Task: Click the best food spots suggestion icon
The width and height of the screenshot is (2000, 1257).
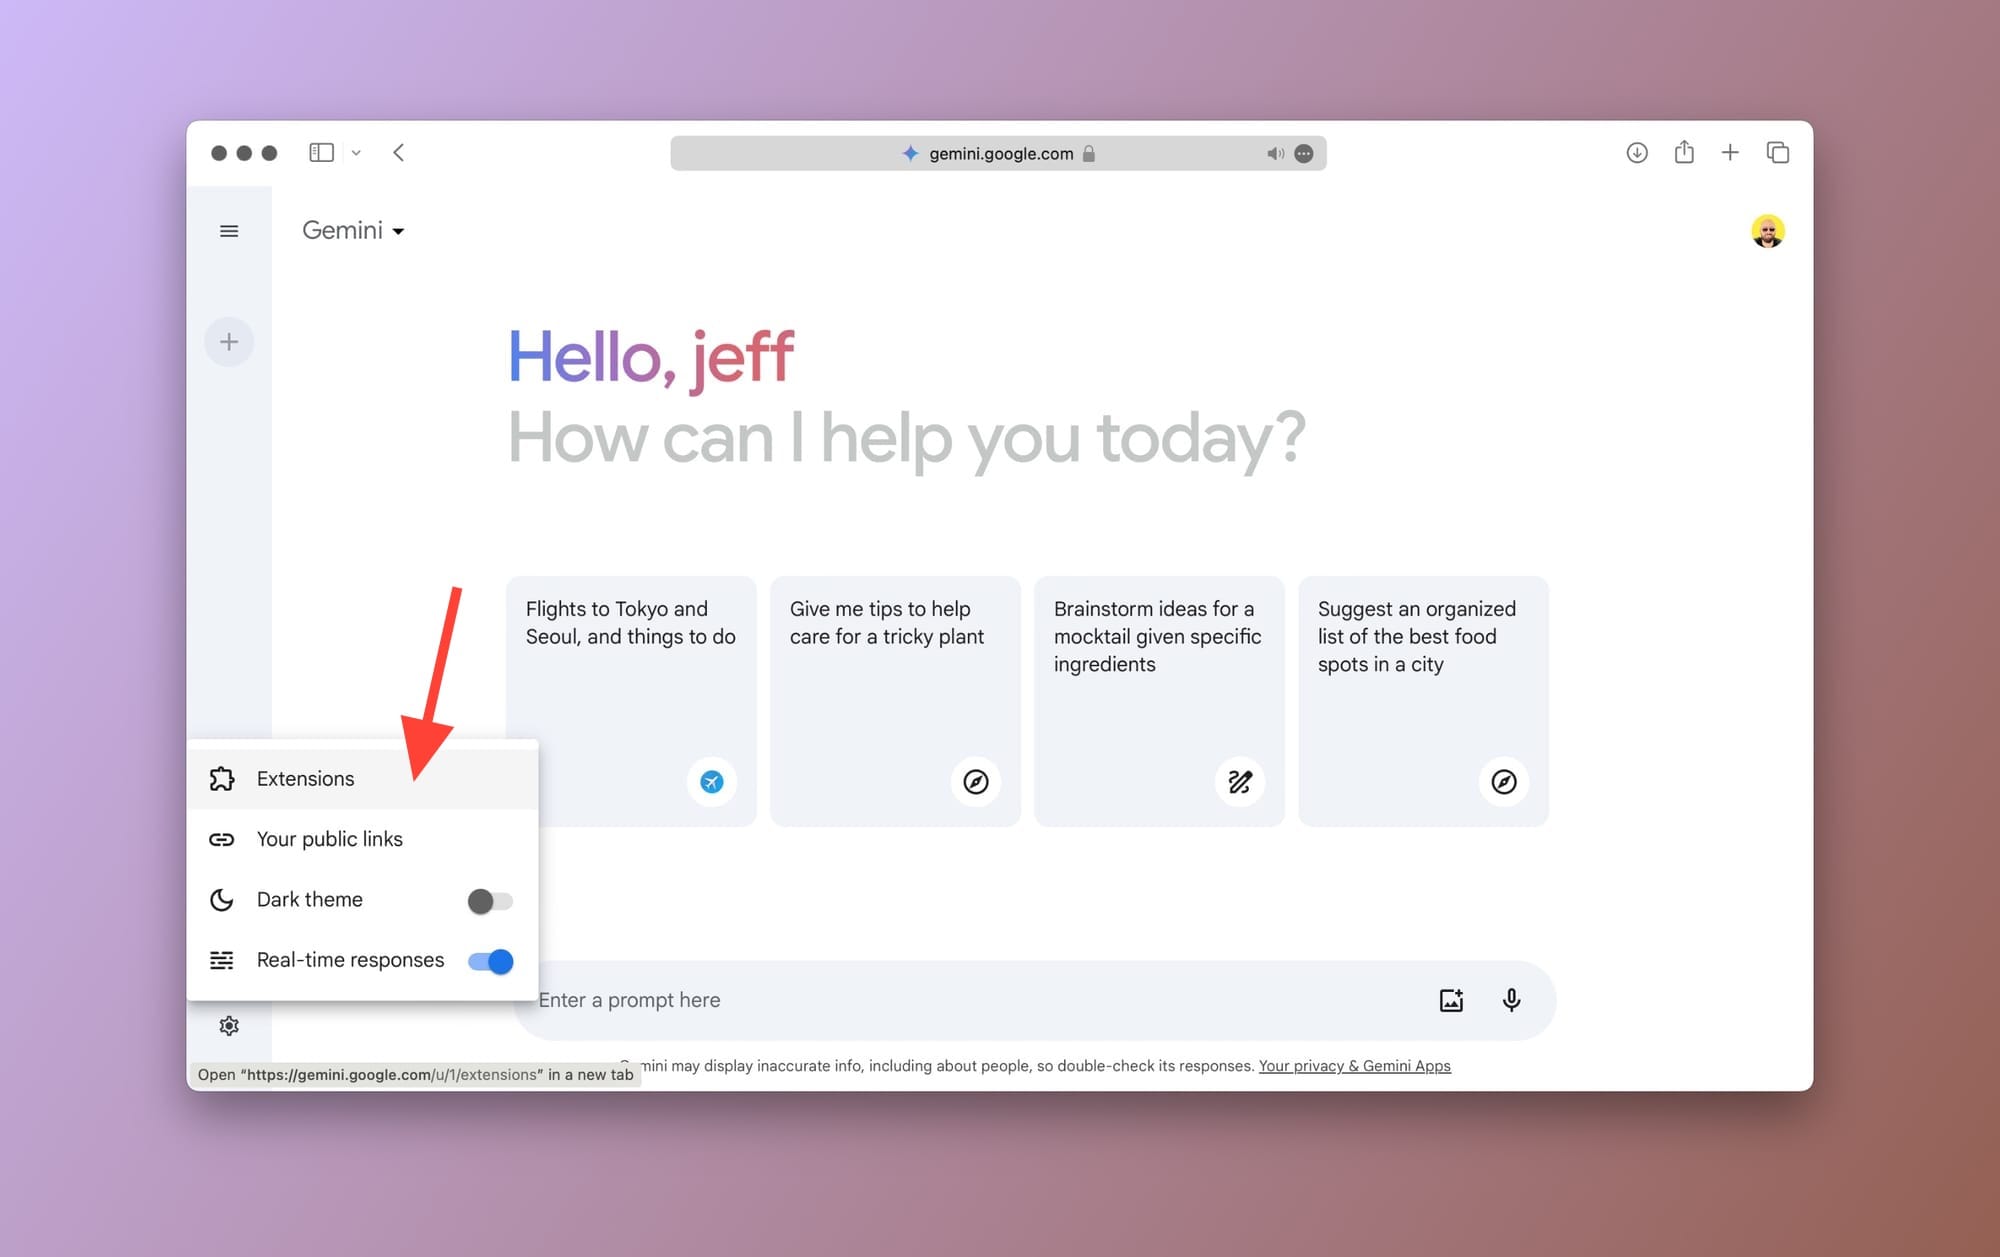Action: coord(1503,781)
